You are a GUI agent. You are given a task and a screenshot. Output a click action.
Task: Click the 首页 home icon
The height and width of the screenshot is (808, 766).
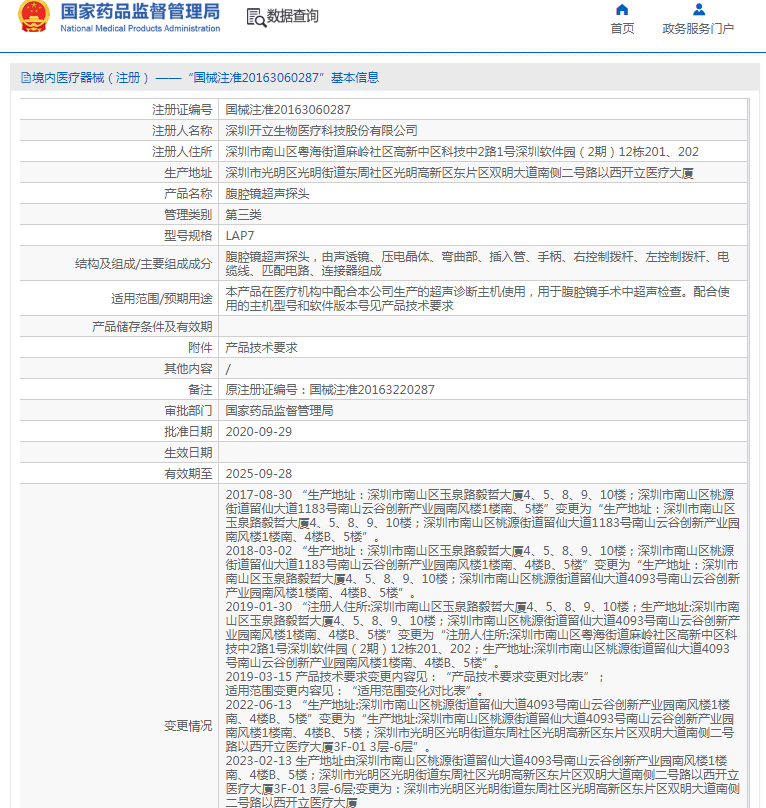pyautogui.click(x=622, y=10)
